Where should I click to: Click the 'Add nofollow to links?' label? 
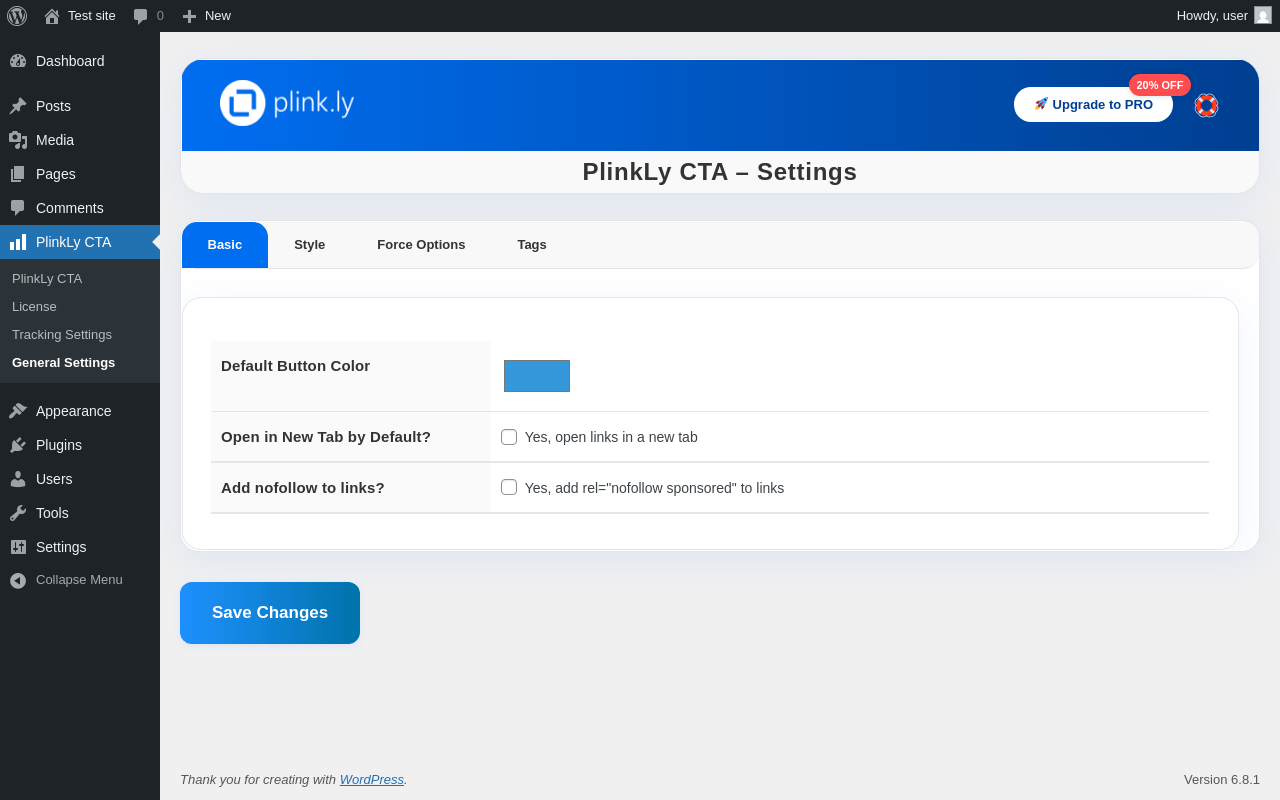point(303,488)
